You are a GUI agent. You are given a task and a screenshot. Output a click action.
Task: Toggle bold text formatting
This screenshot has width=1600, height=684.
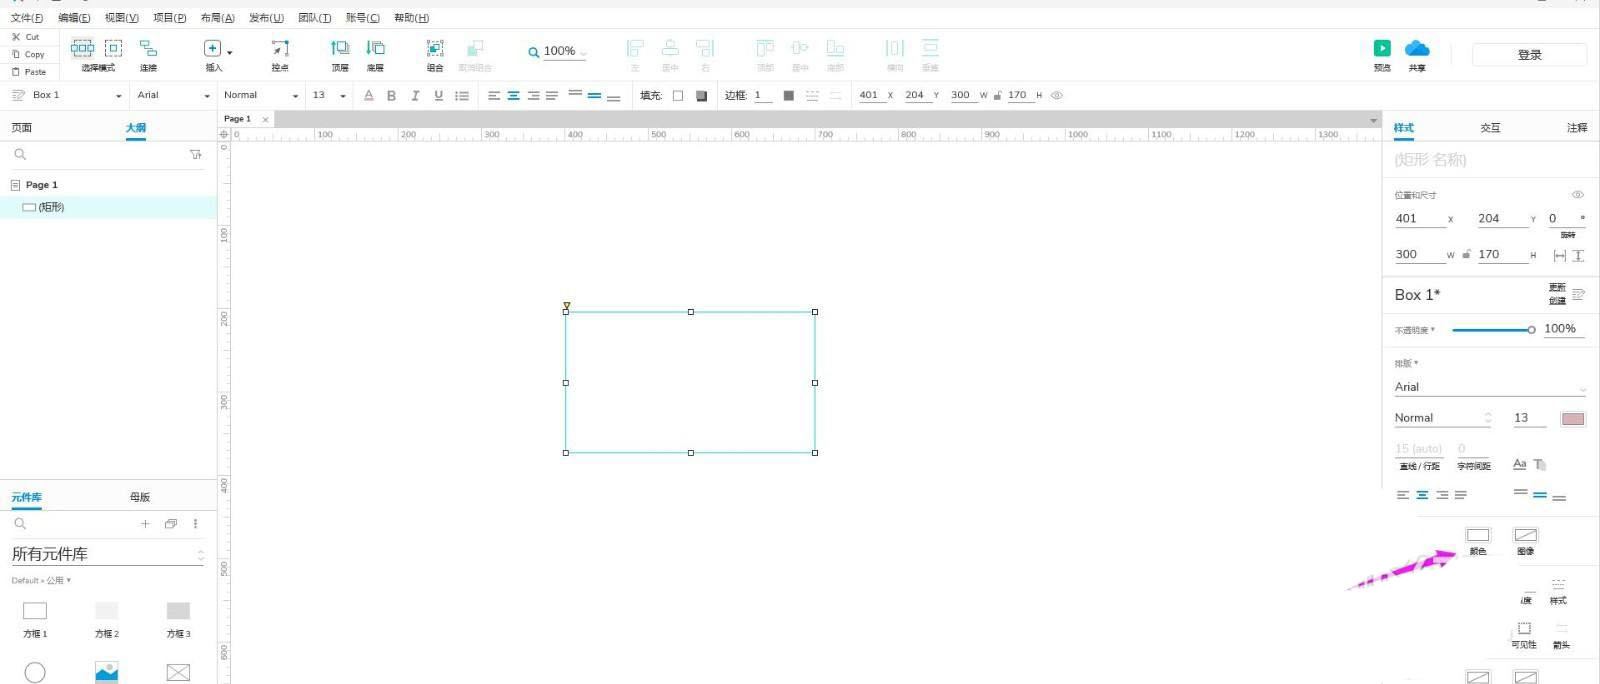coord(391,96)
